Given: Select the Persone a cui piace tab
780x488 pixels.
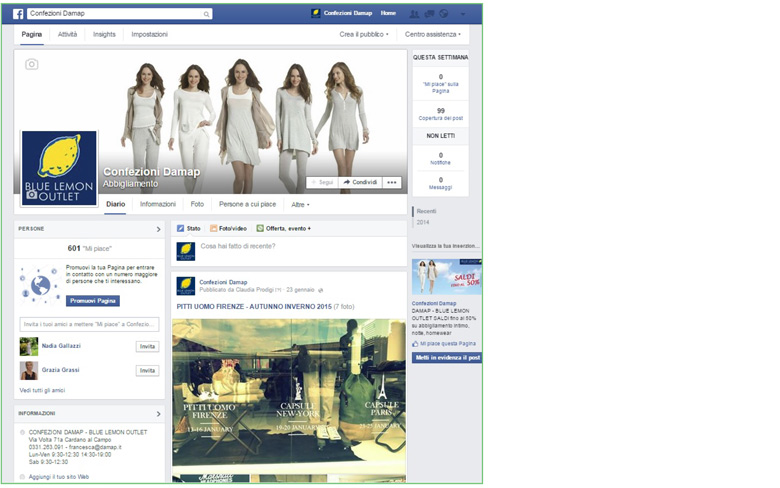Looking at the screenshot, I should 248,204.
